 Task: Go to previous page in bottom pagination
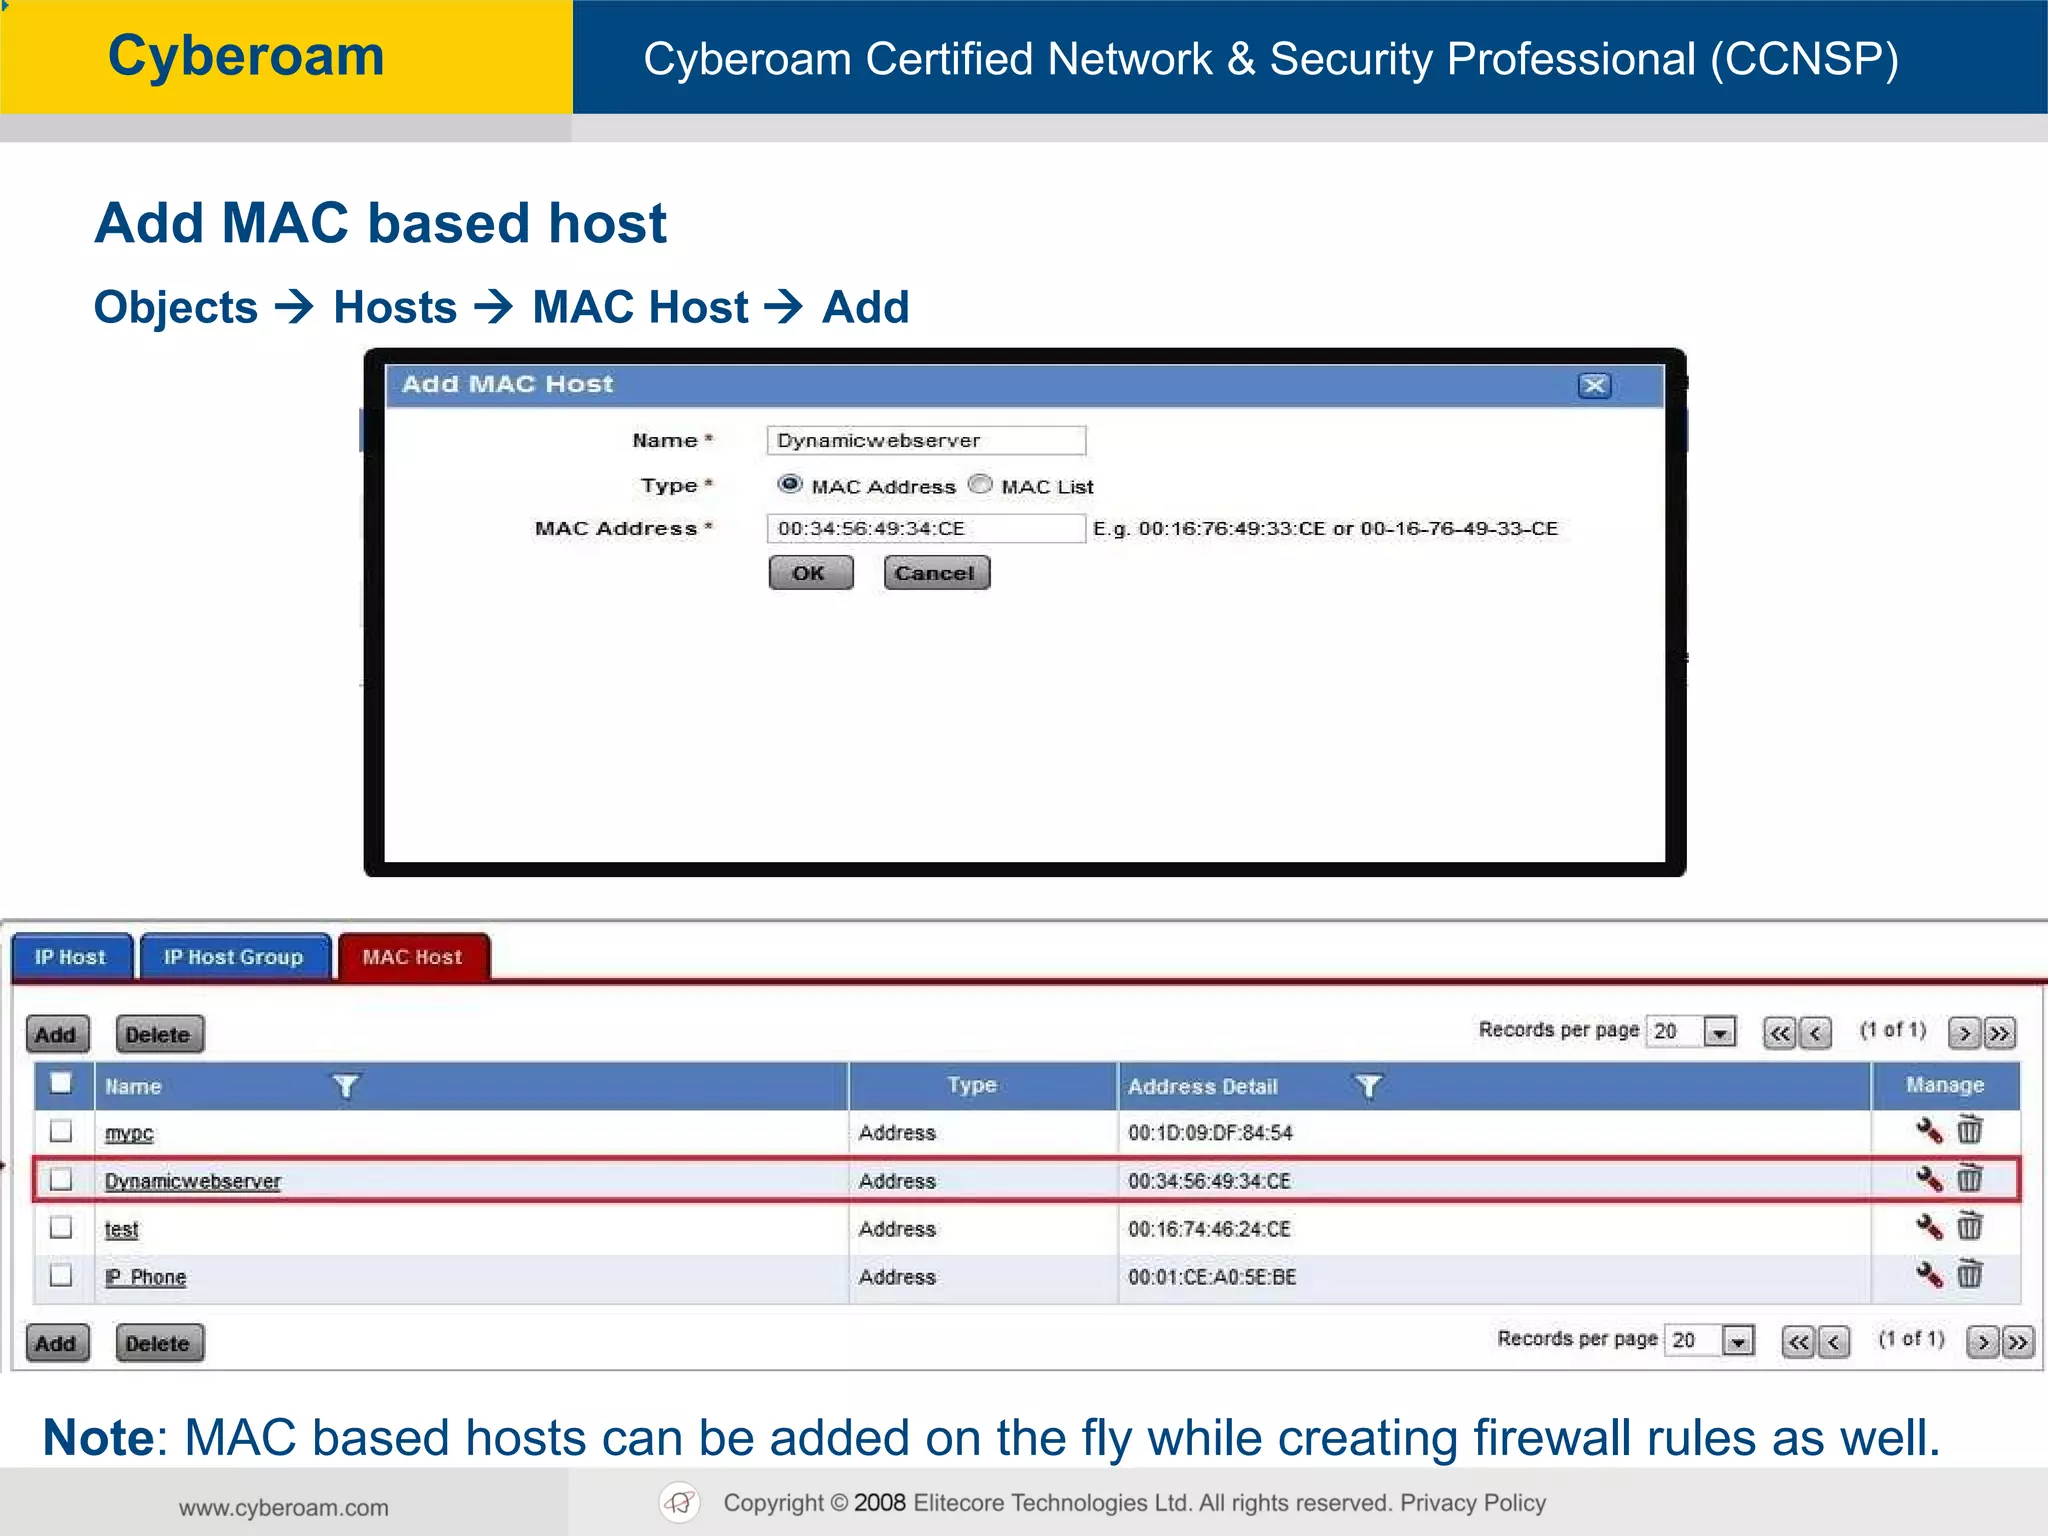pos(1833,1342)
